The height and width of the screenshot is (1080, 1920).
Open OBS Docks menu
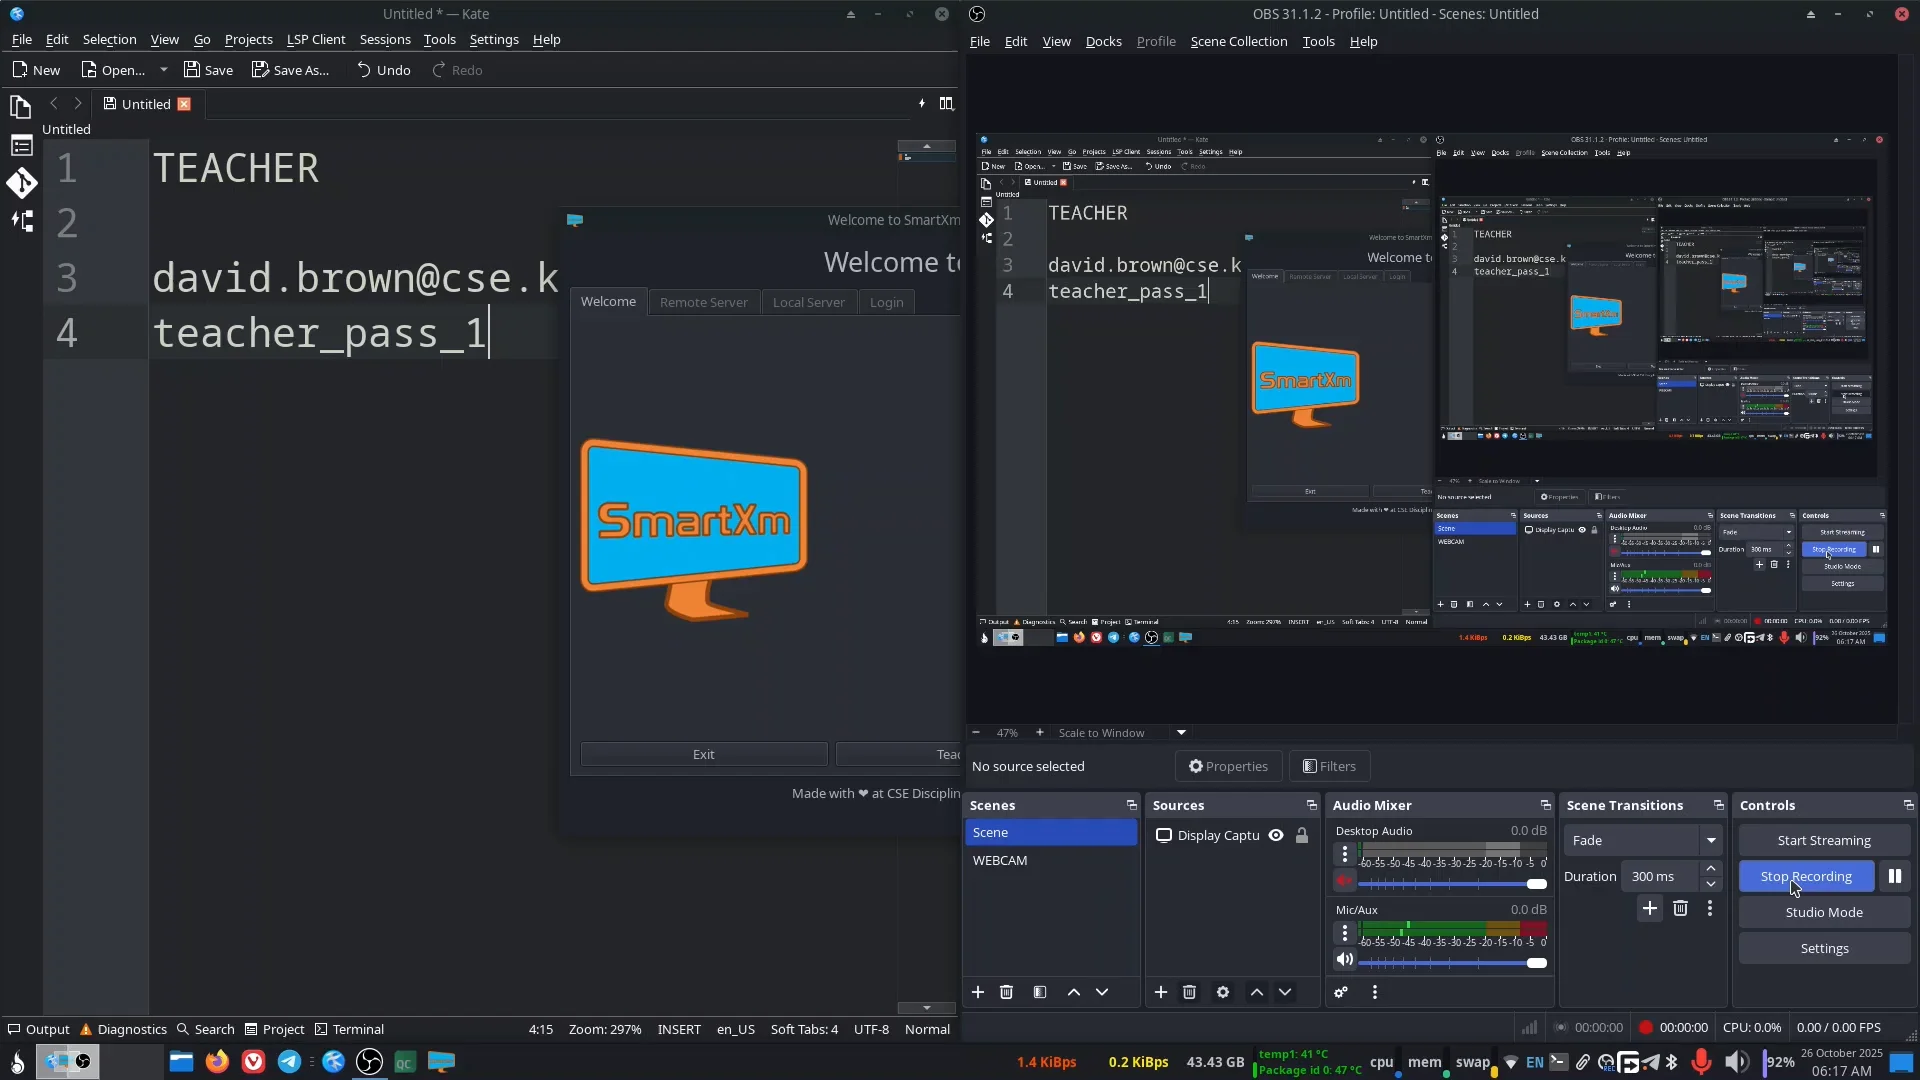[1104, 41]
